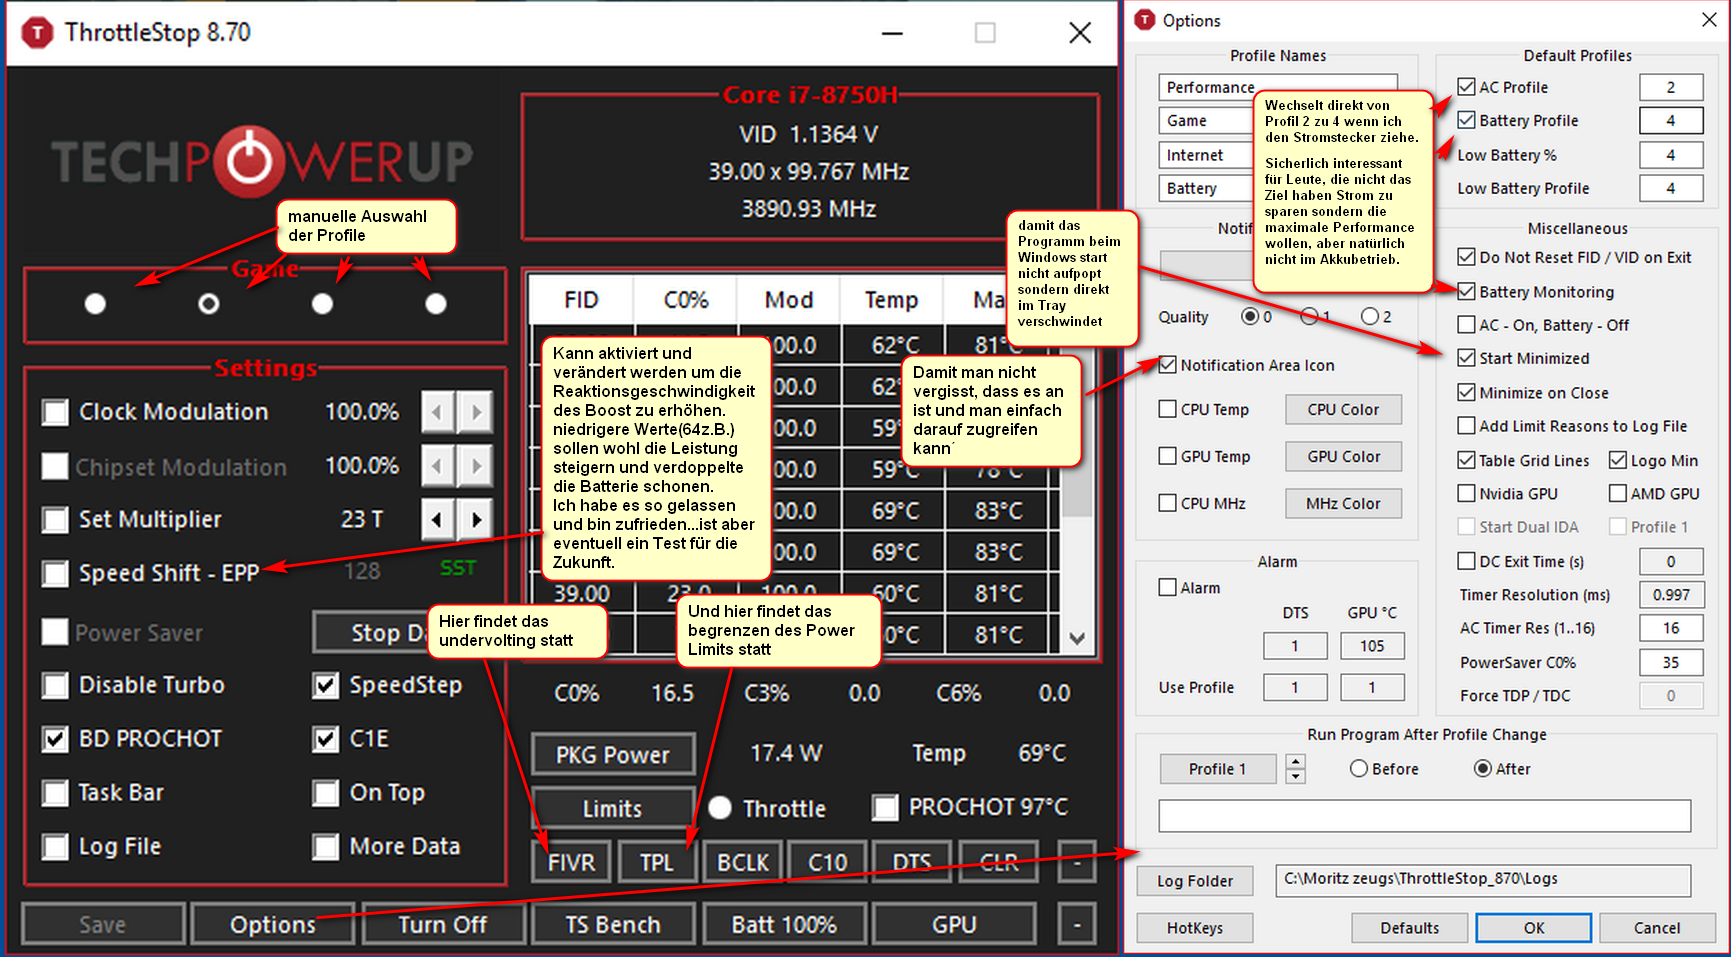Toggle Table Grid Lines checkbox
1731x957 pixels.
(x=1466, y=460)
